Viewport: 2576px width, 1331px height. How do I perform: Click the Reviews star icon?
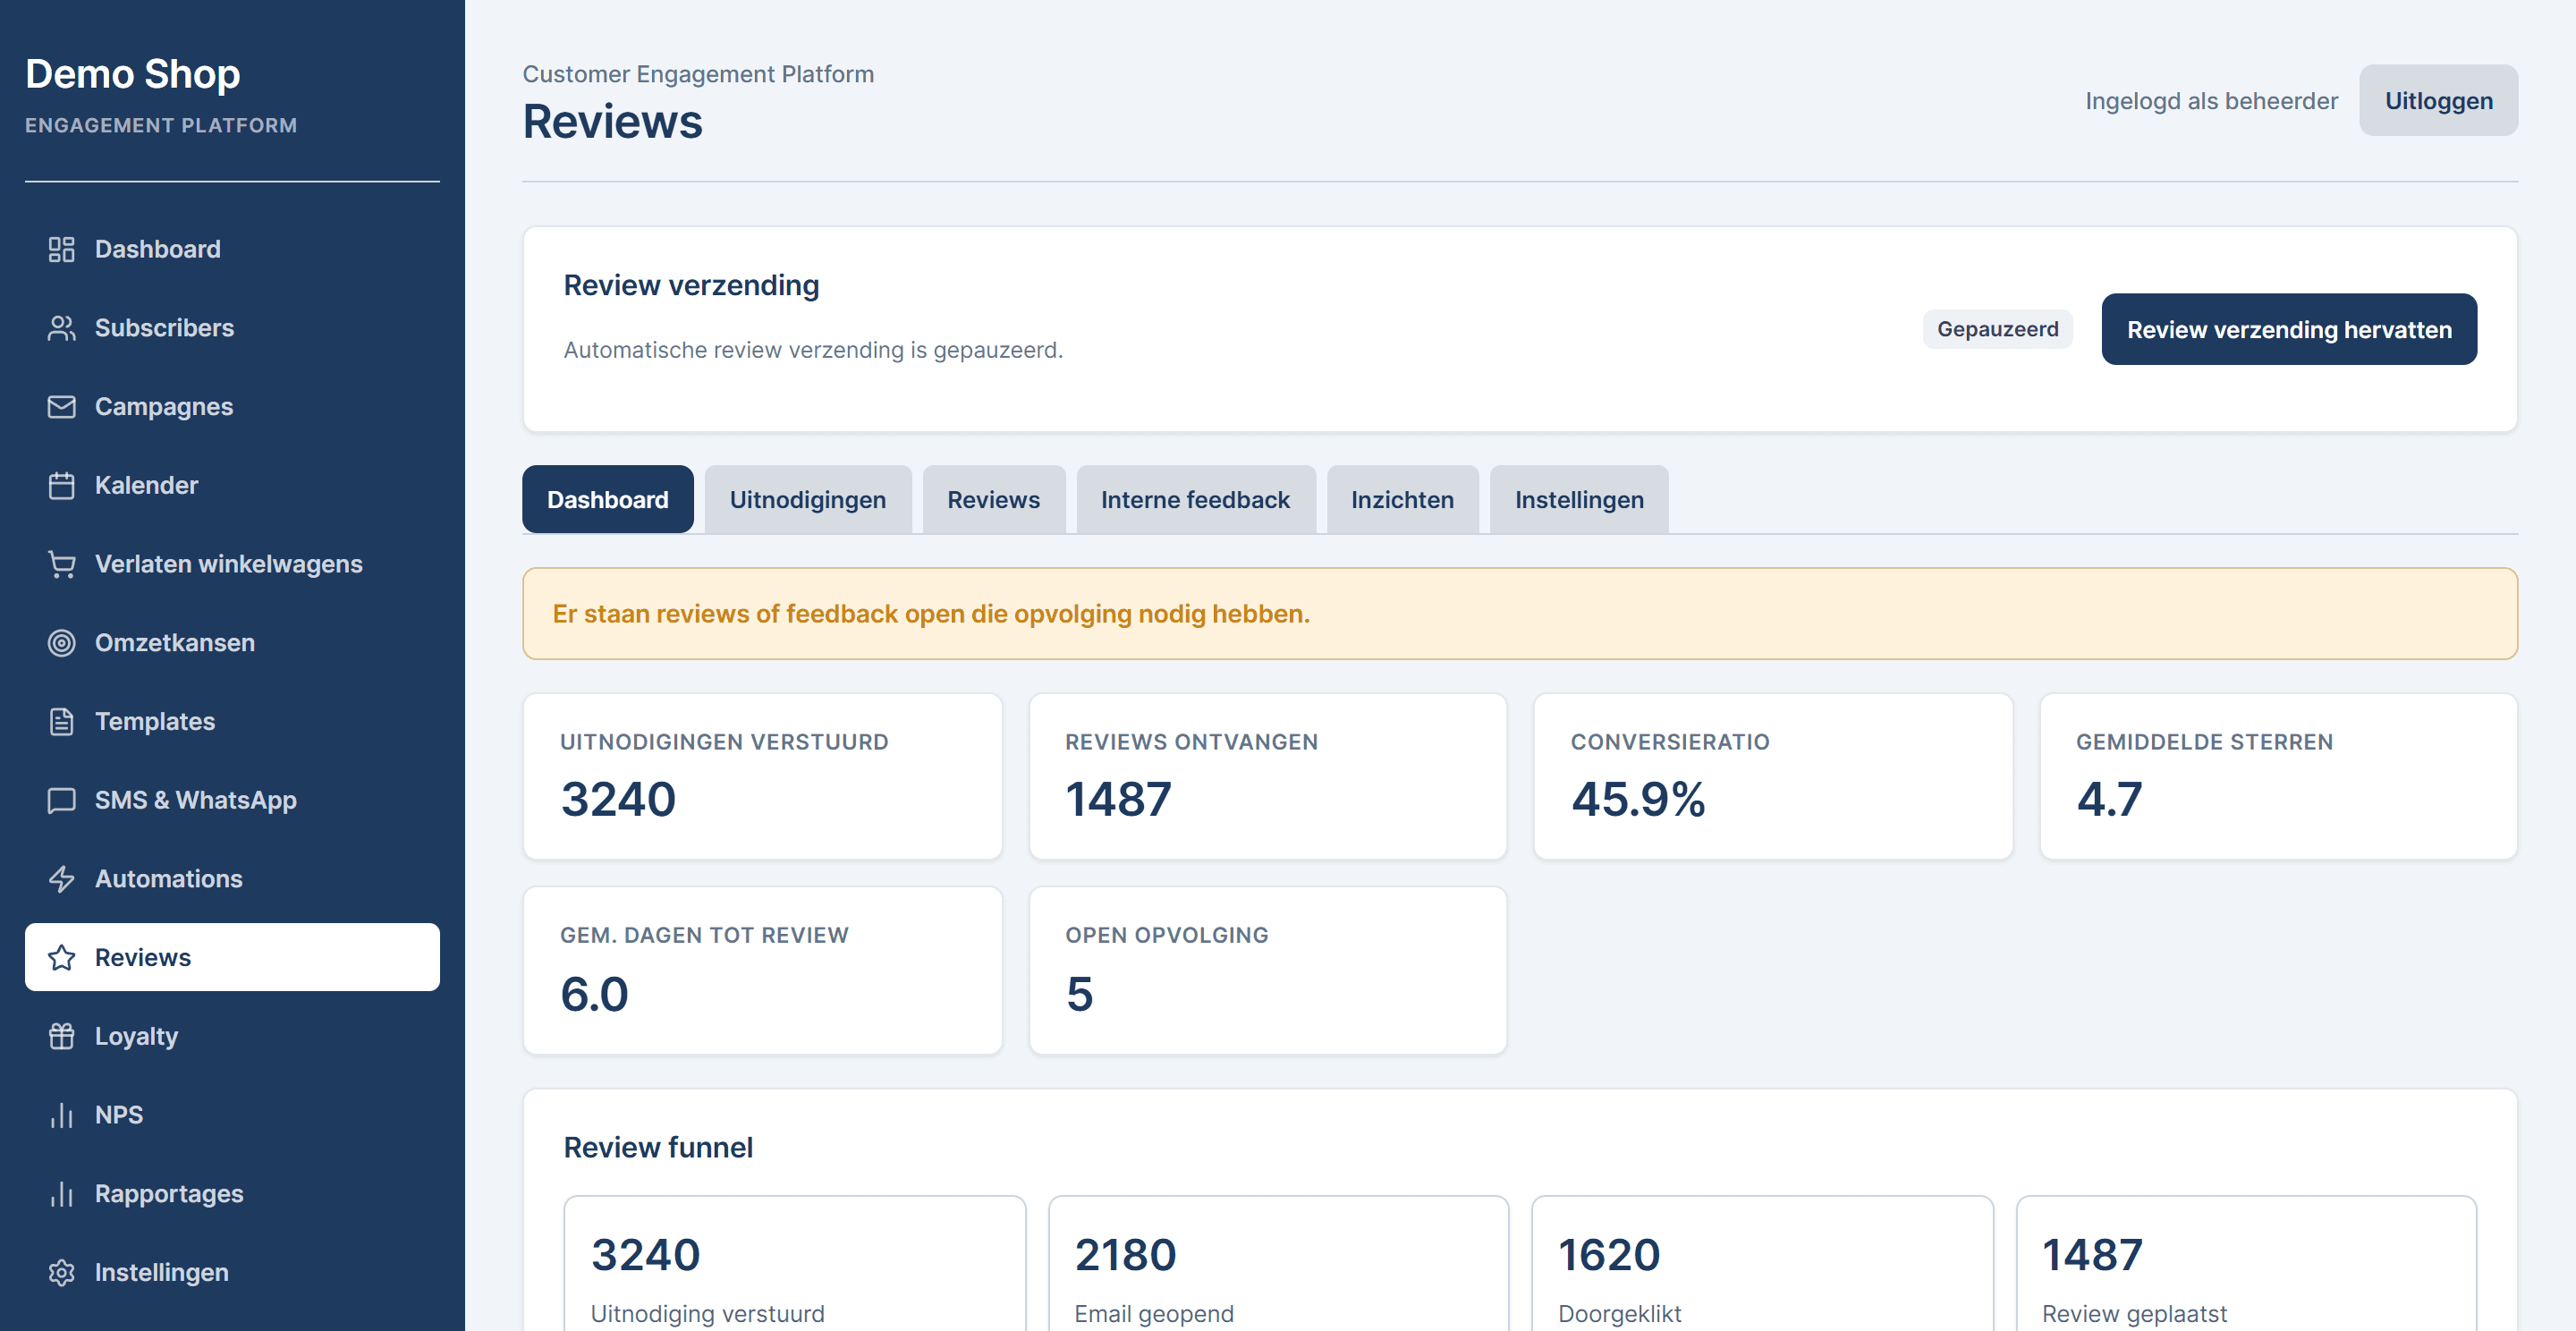coord(61,957)
